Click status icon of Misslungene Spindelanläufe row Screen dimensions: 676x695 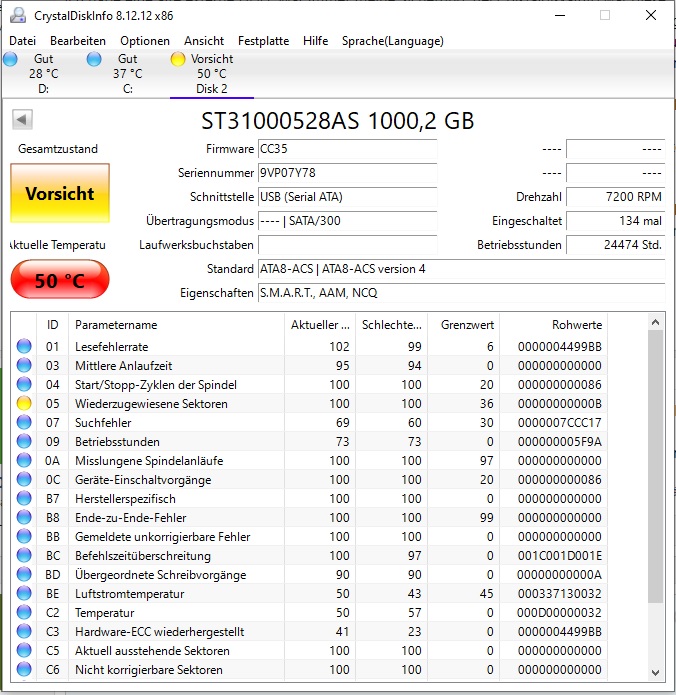coord(24,461)
